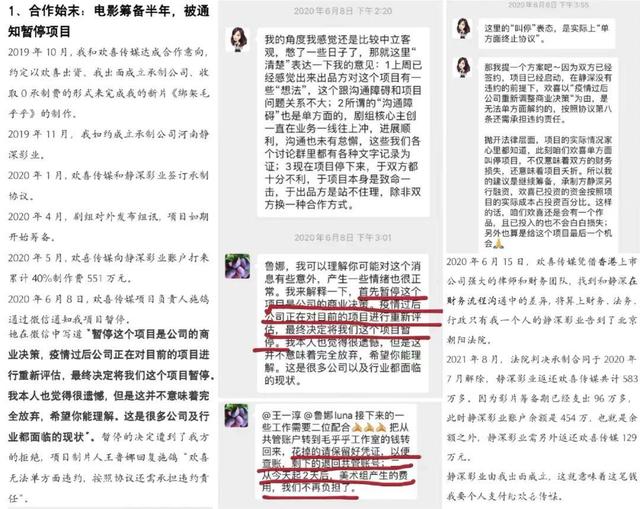Select the @鲁娜luna mention
Screen dimensions: 640x509
328,416
